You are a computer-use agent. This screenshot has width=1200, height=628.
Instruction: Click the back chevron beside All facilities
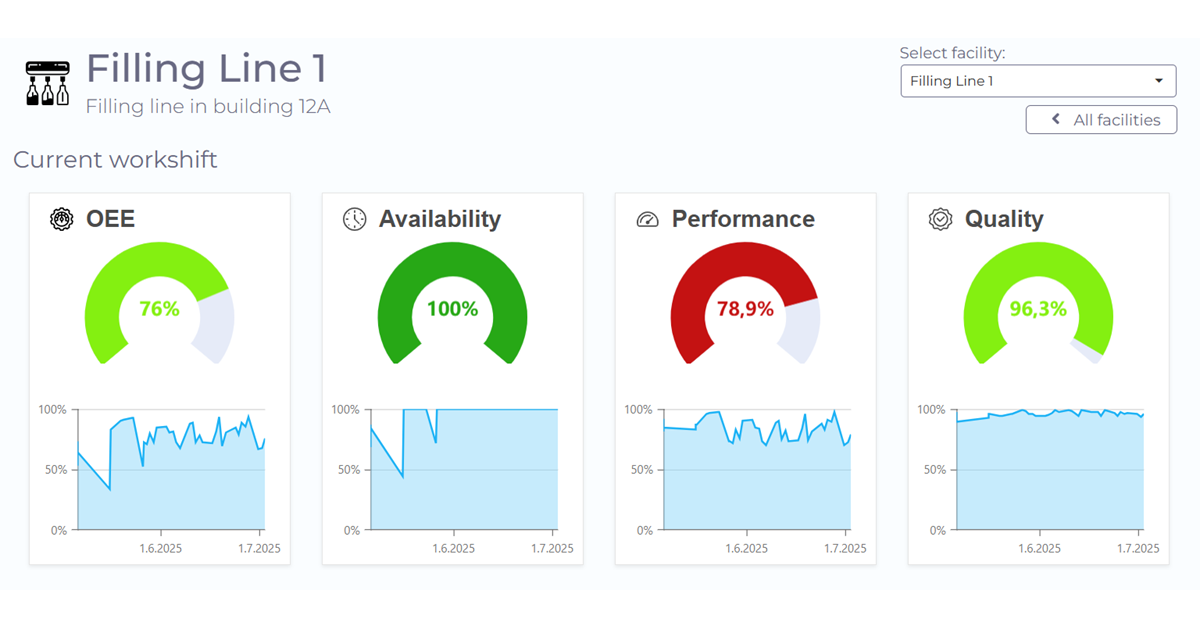(1056, 120)
